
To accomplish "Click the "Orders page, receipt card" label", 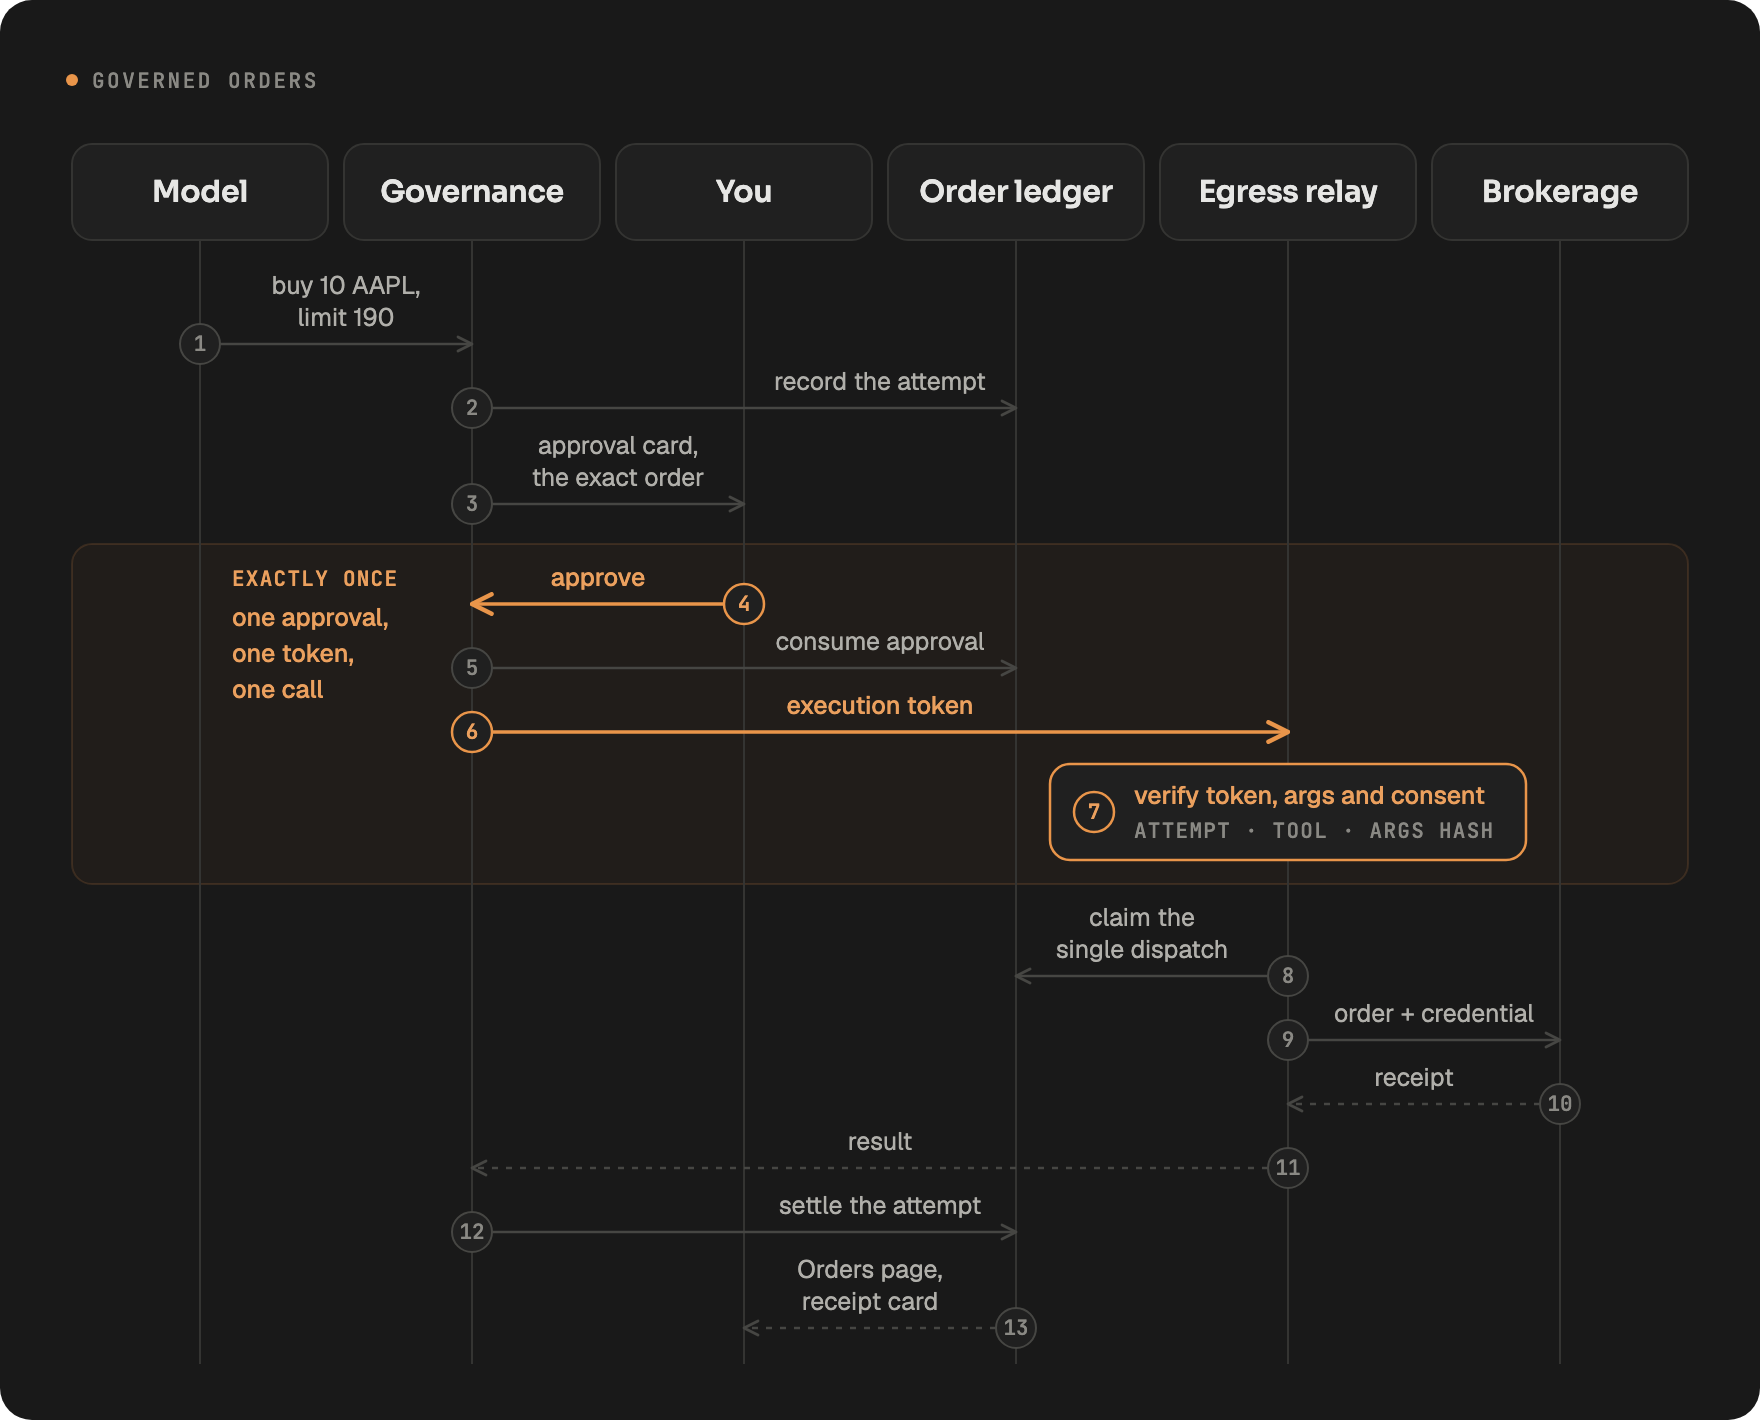I will click(870, 1285).
